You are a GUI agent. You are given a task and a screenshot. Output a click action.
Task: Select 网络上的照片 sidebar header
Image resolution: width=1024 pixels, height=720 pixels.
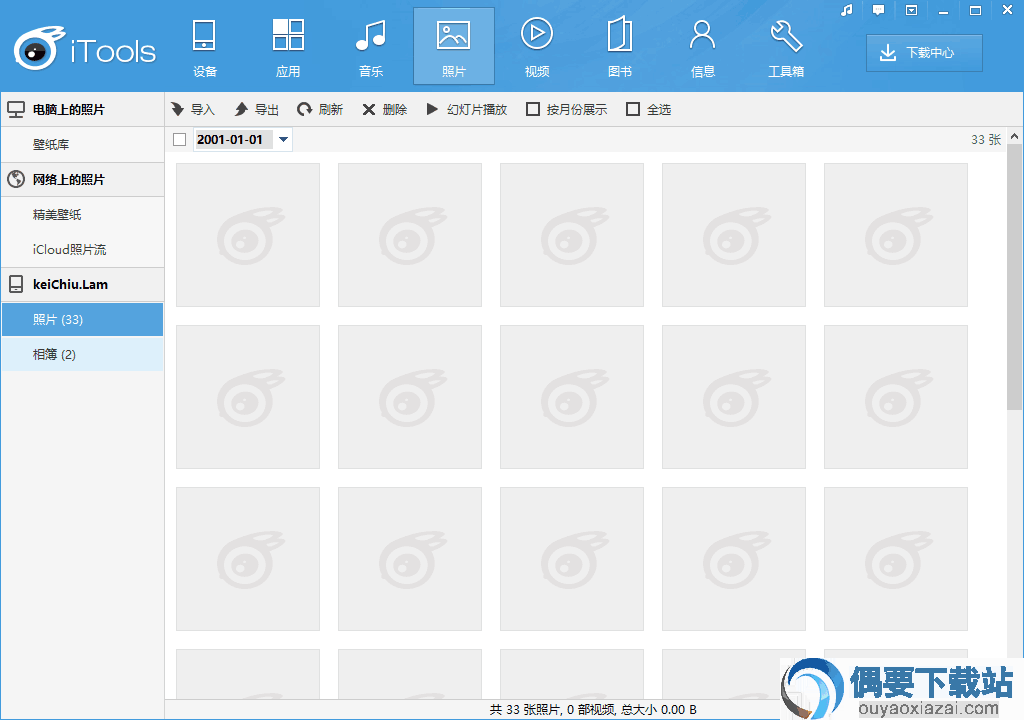(x=82, y=180)
